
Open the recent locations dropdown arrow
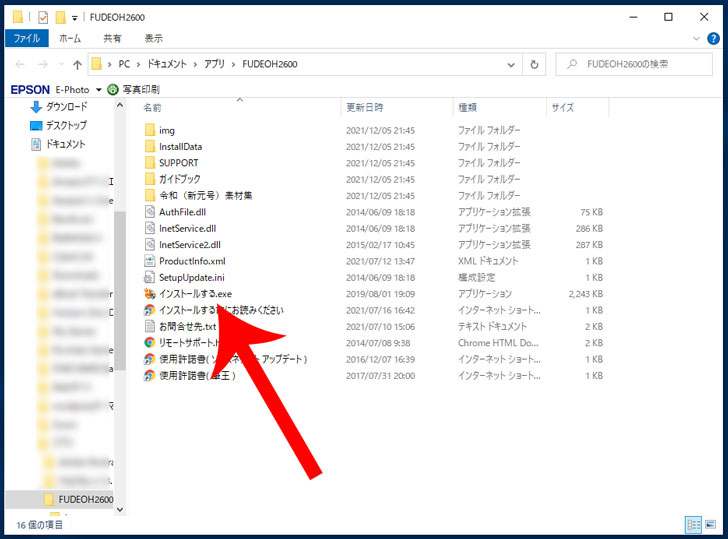[x=61, y=65]
